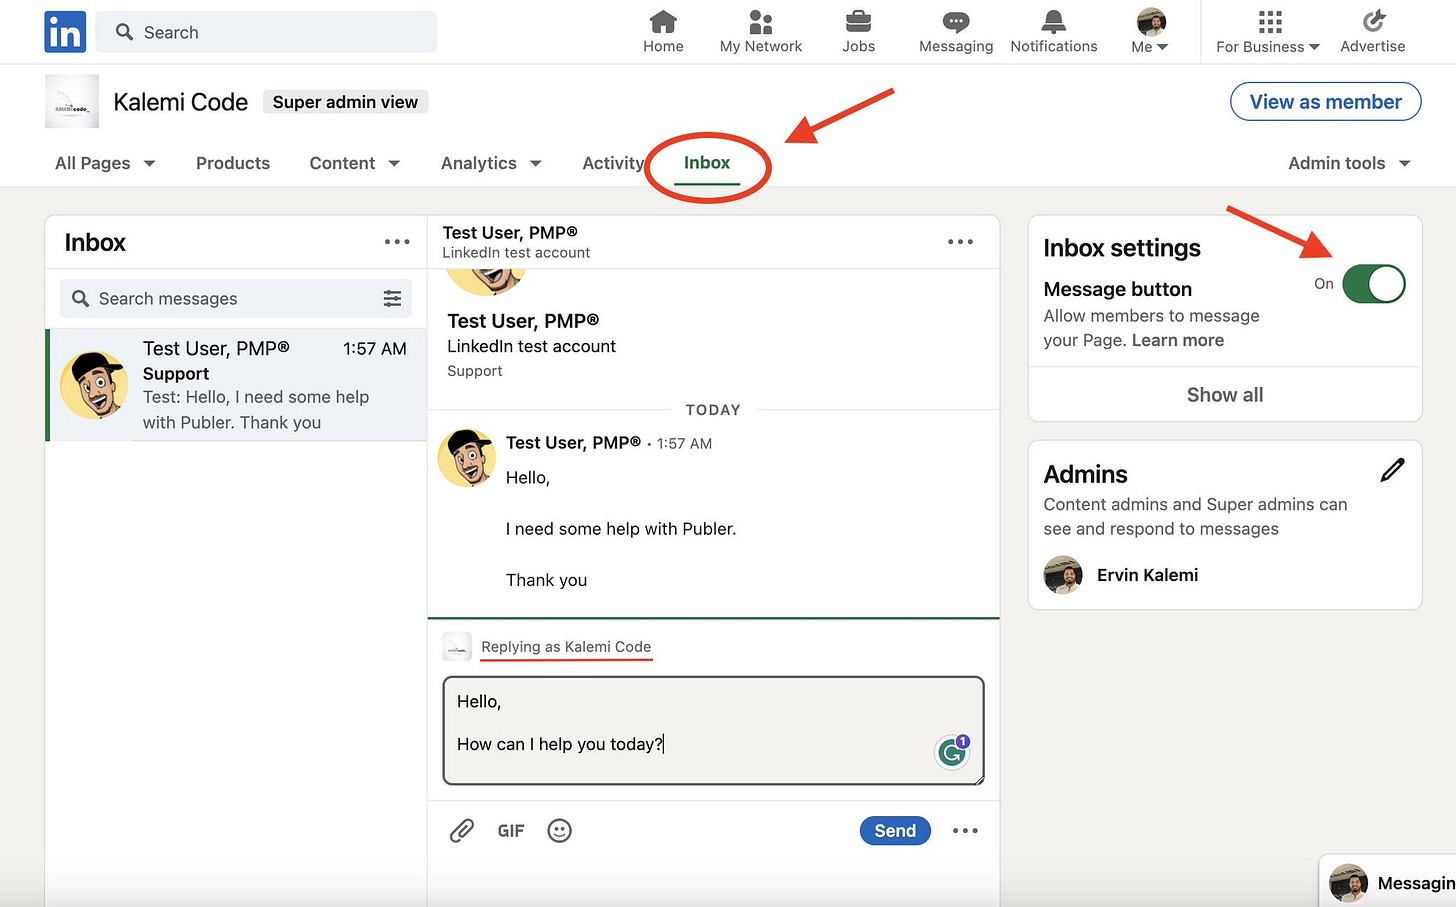This screenshot has height=907, width=1456.
Task: Click the Ervin Kalemi admin name
Action: tap(1147, 575)
